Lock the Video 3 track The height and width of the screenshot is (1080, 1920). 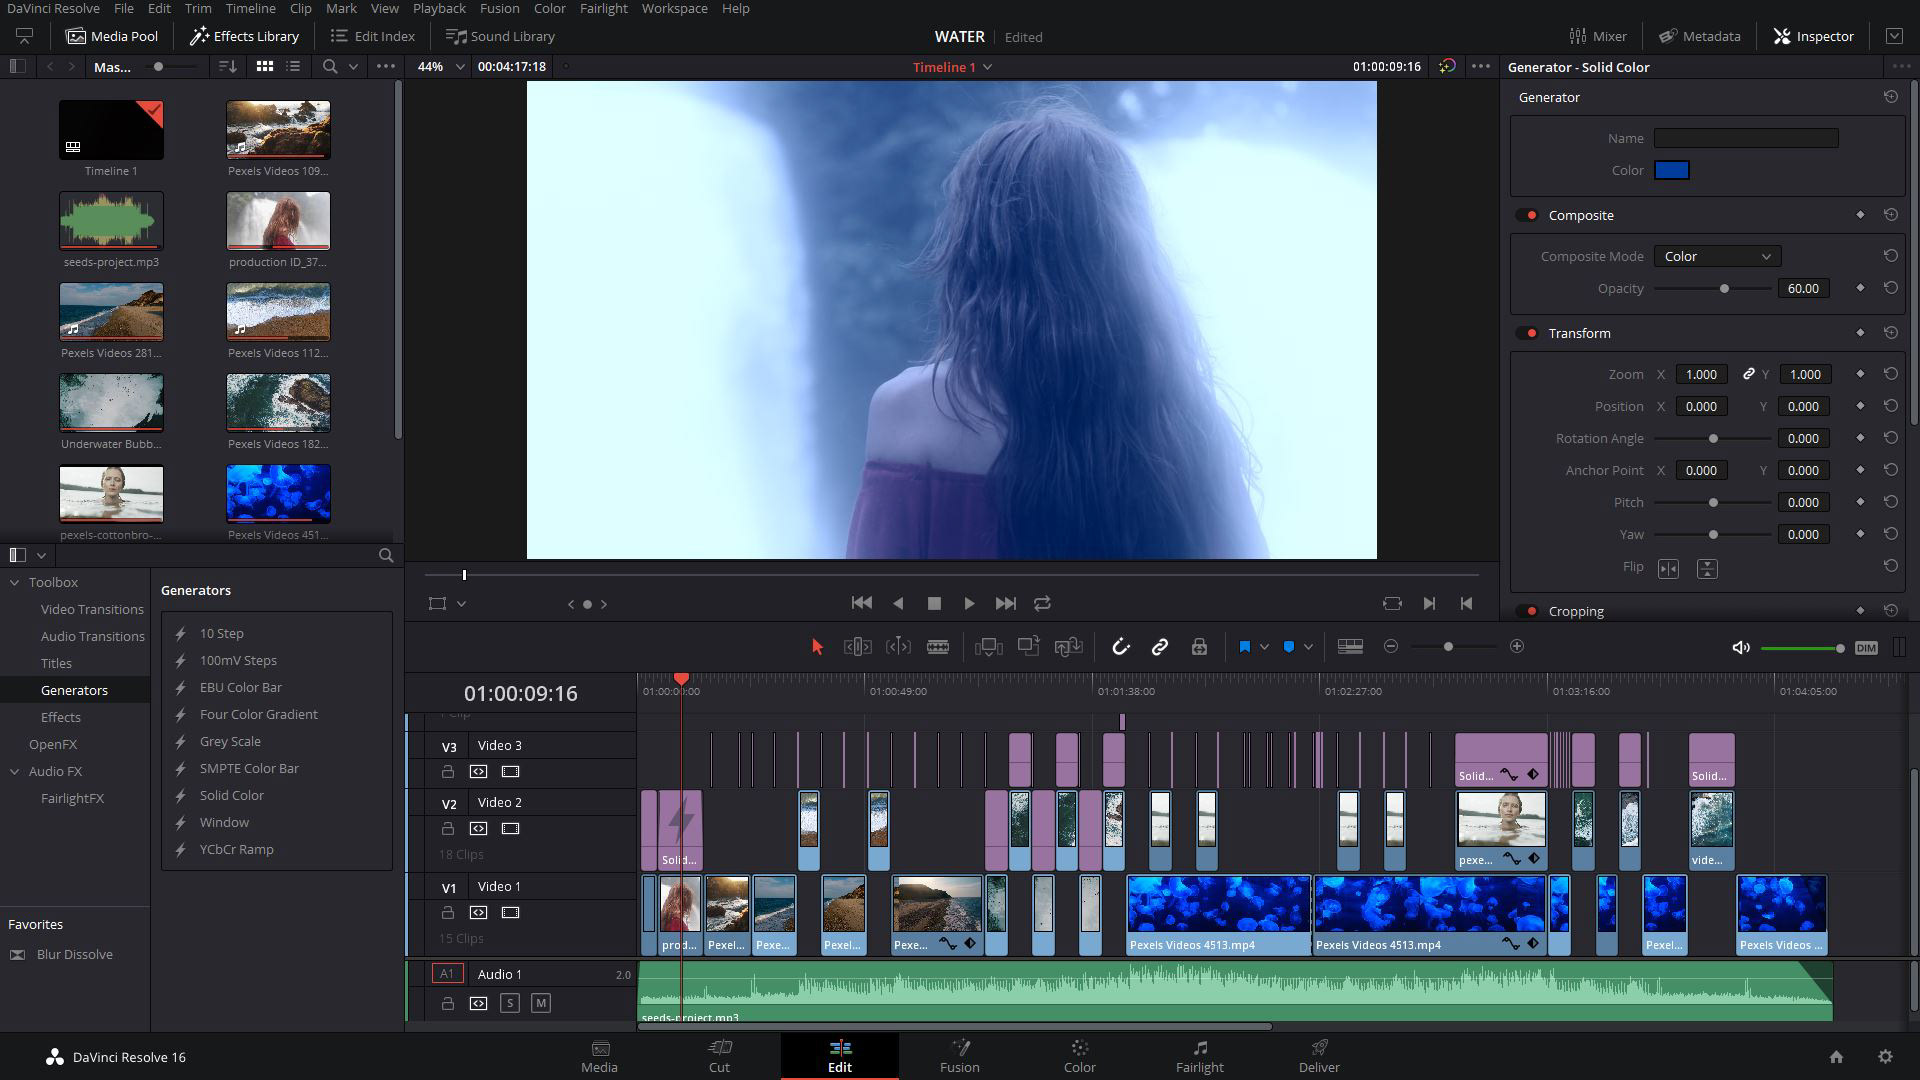448,772
